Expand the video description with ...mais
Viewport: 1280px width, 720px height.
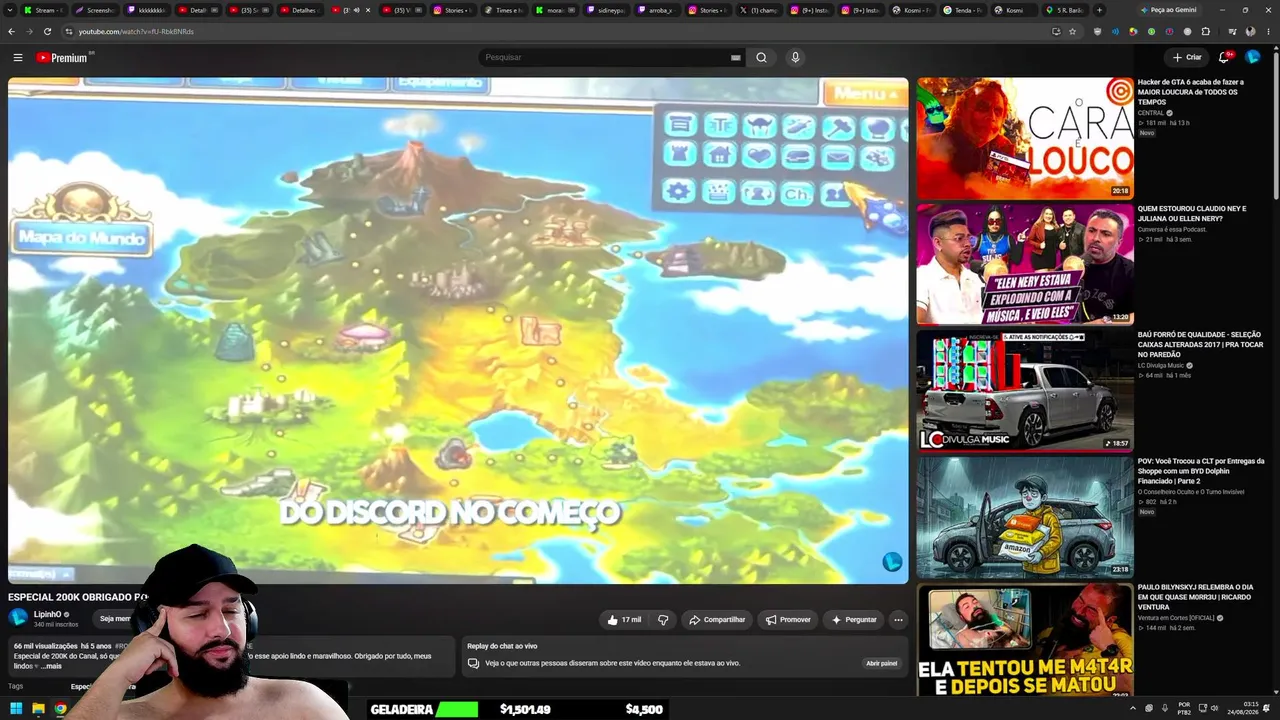(51, 666)
